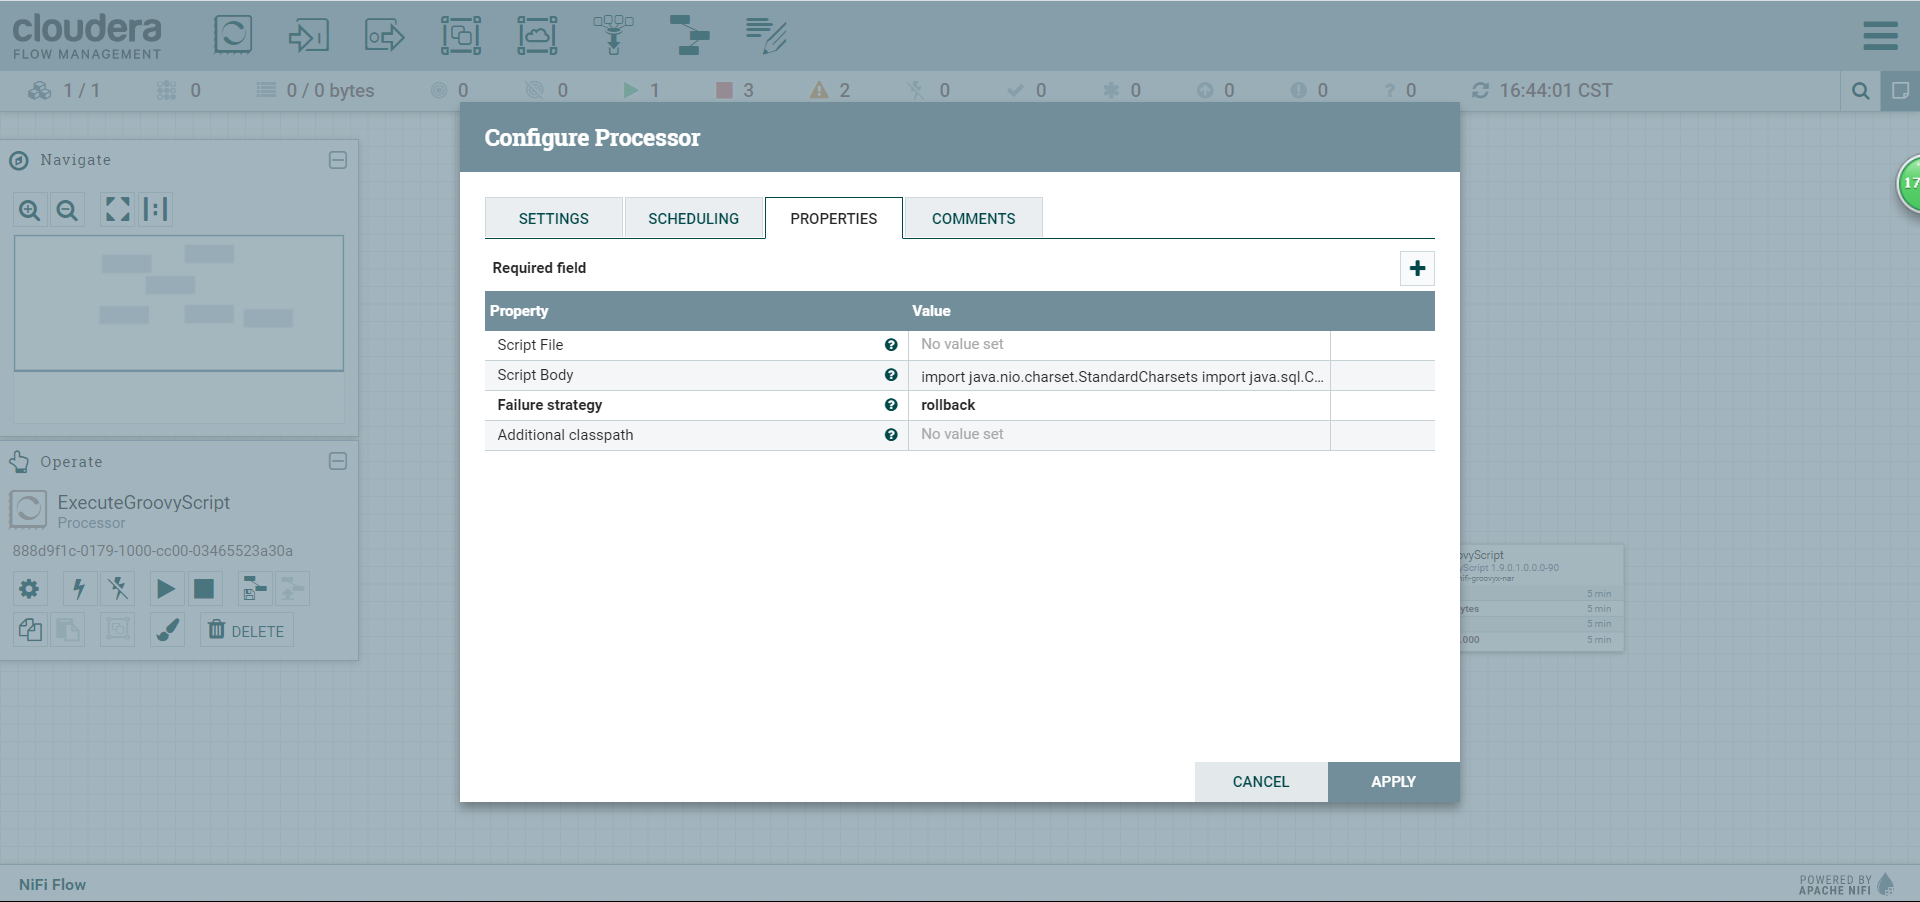Screen dimensions: 1920x902
Task: Disable the selected component in Operate panel
Action: coord(118,588)
